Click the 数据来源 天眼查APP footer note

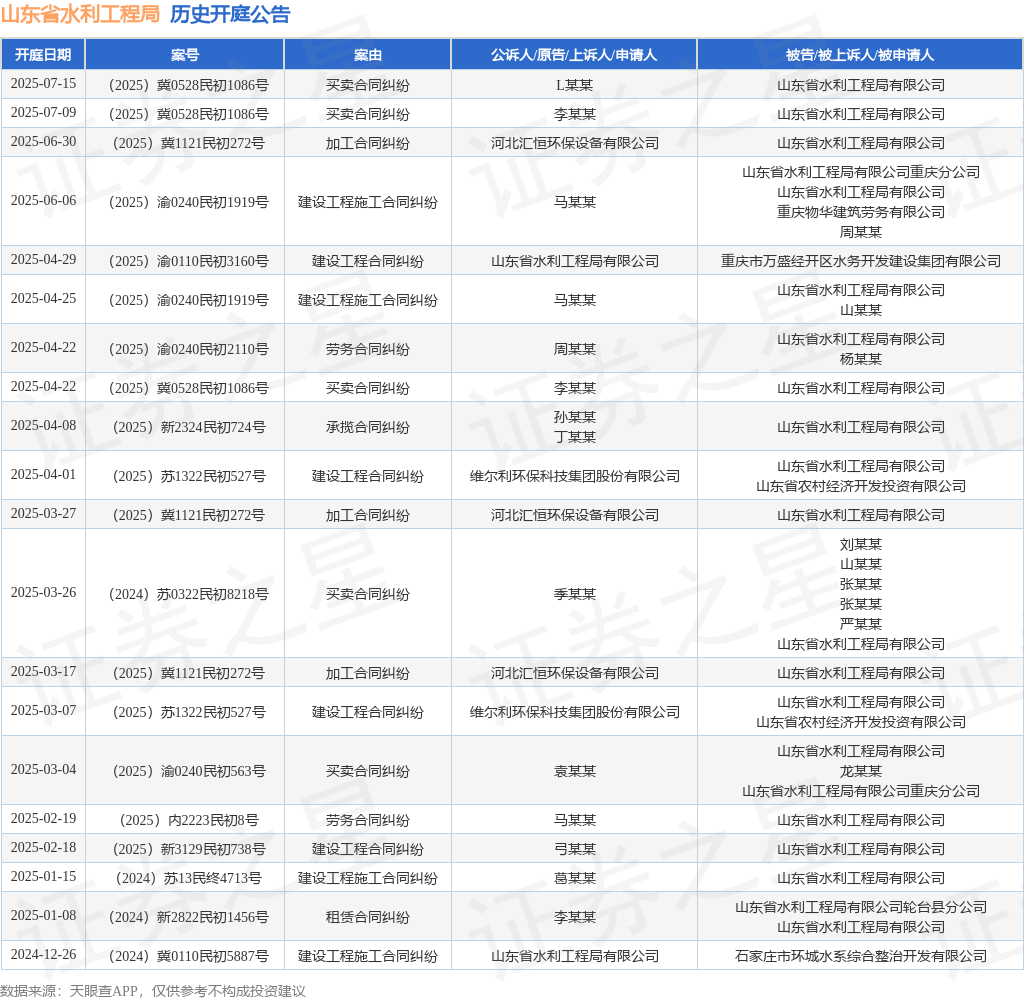(153, 991)
